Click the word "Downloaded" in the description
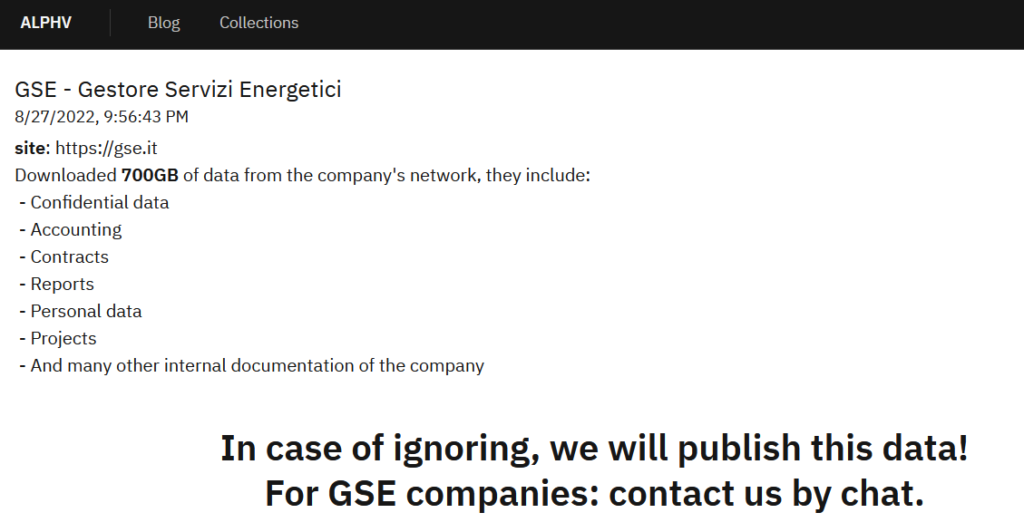The height and width of the screenshot is (532, 1024). point(66,175)
